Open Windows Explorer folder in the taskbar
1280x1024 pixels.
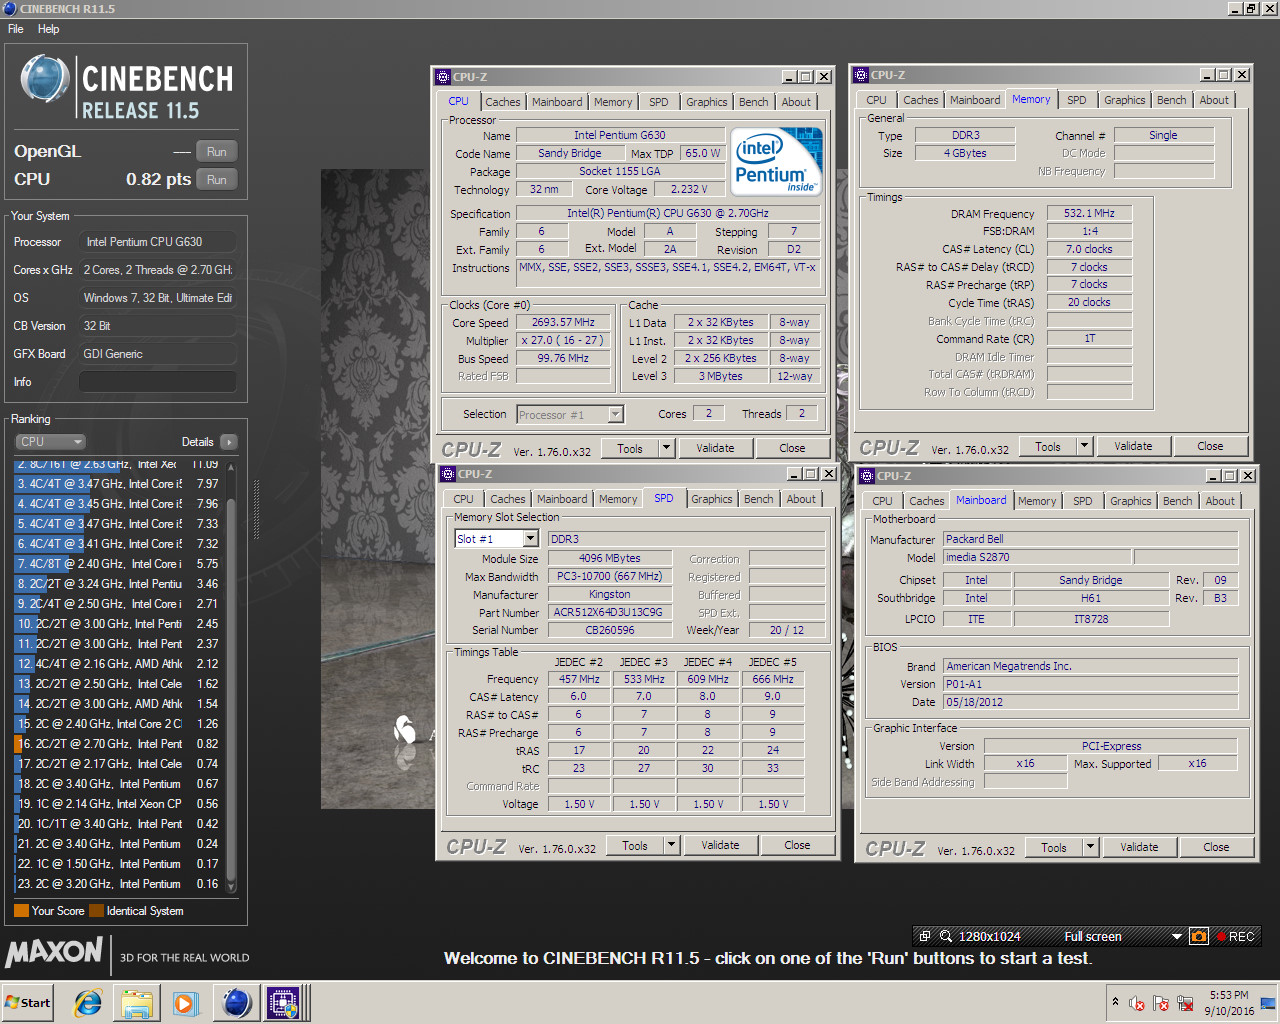pyautogui.click(x=137, y=1002)
